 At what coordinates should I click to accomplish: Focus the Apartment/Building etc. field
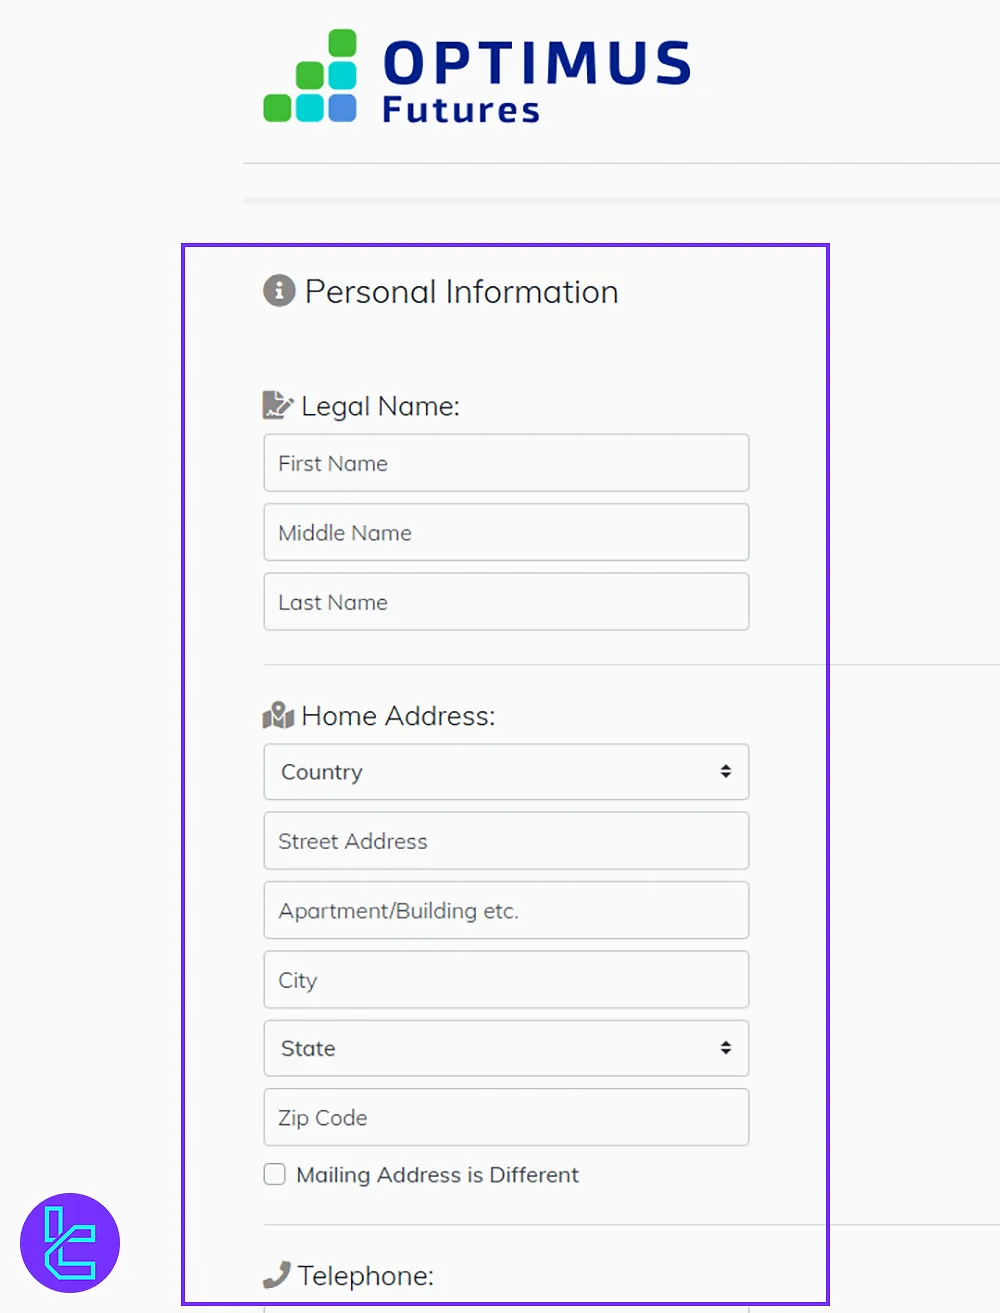click(506, 910)
